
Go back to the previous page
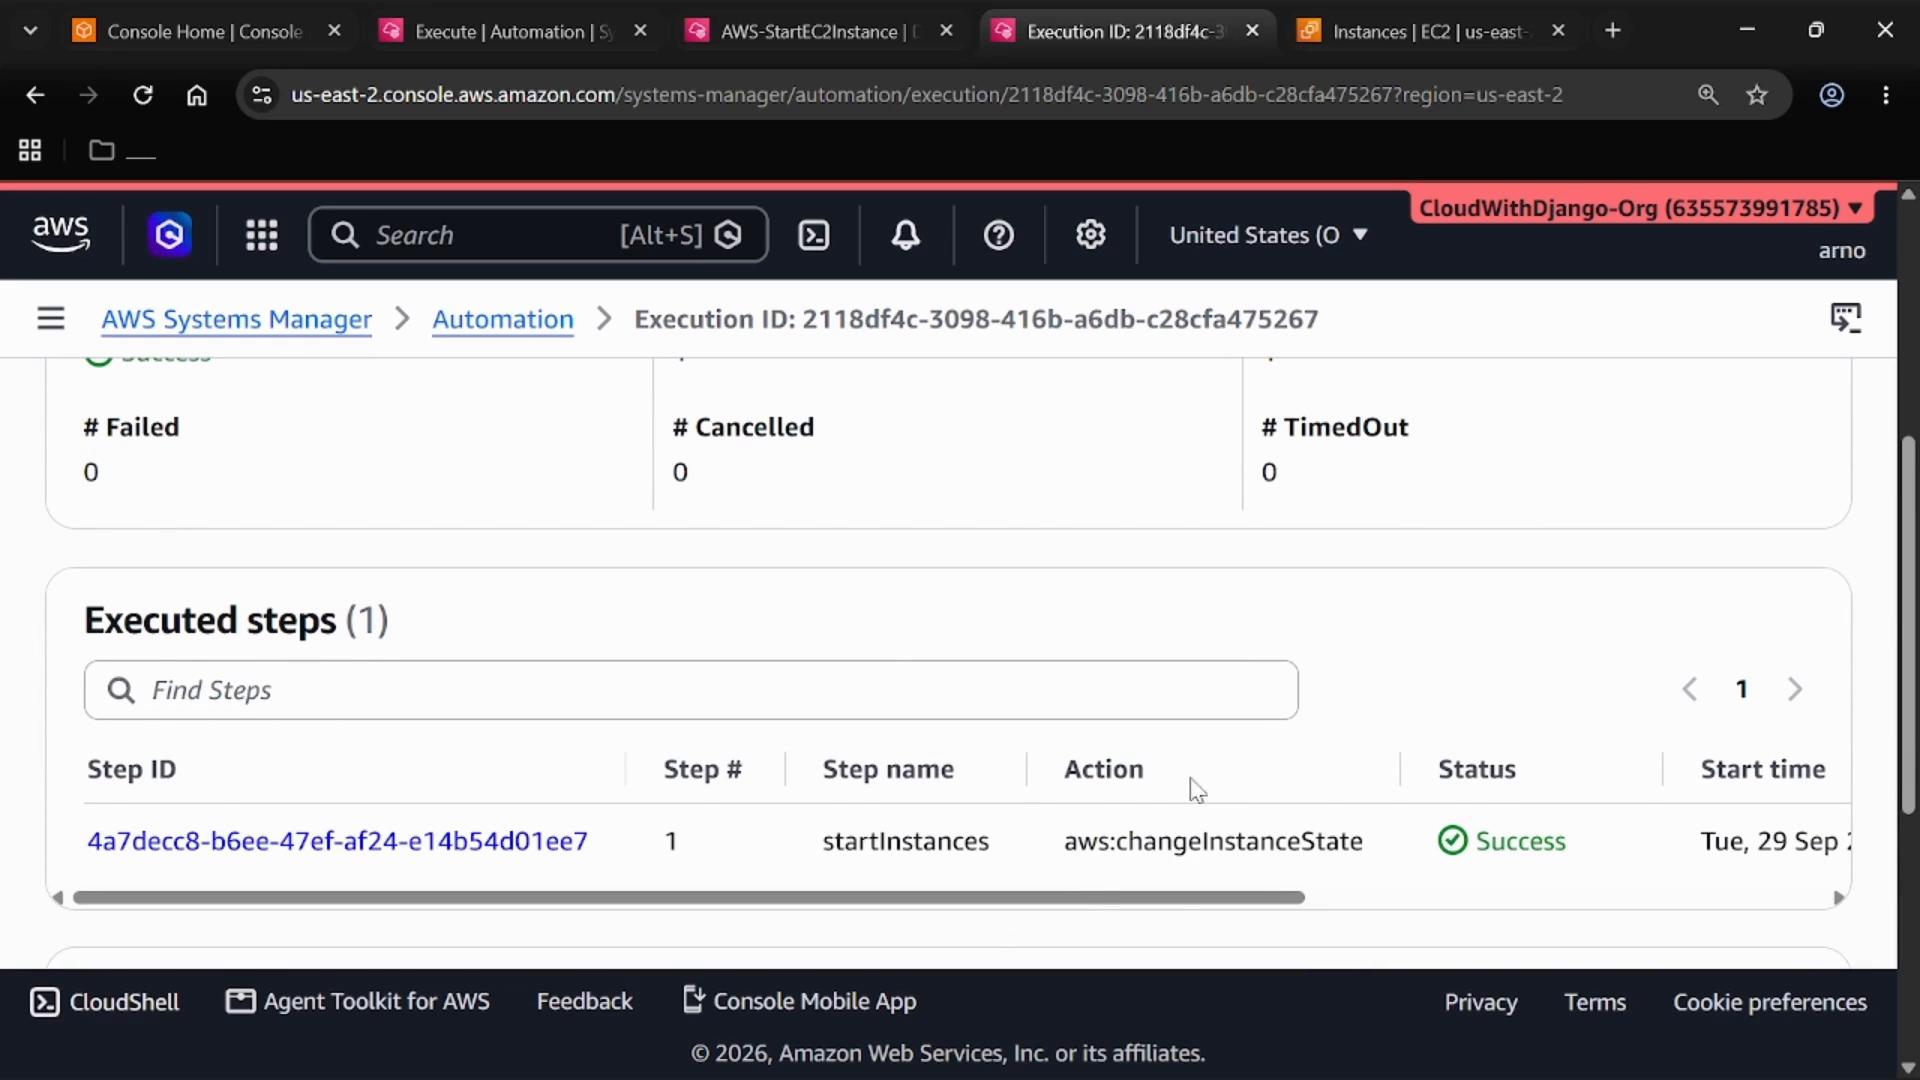[x=35, y=95]
